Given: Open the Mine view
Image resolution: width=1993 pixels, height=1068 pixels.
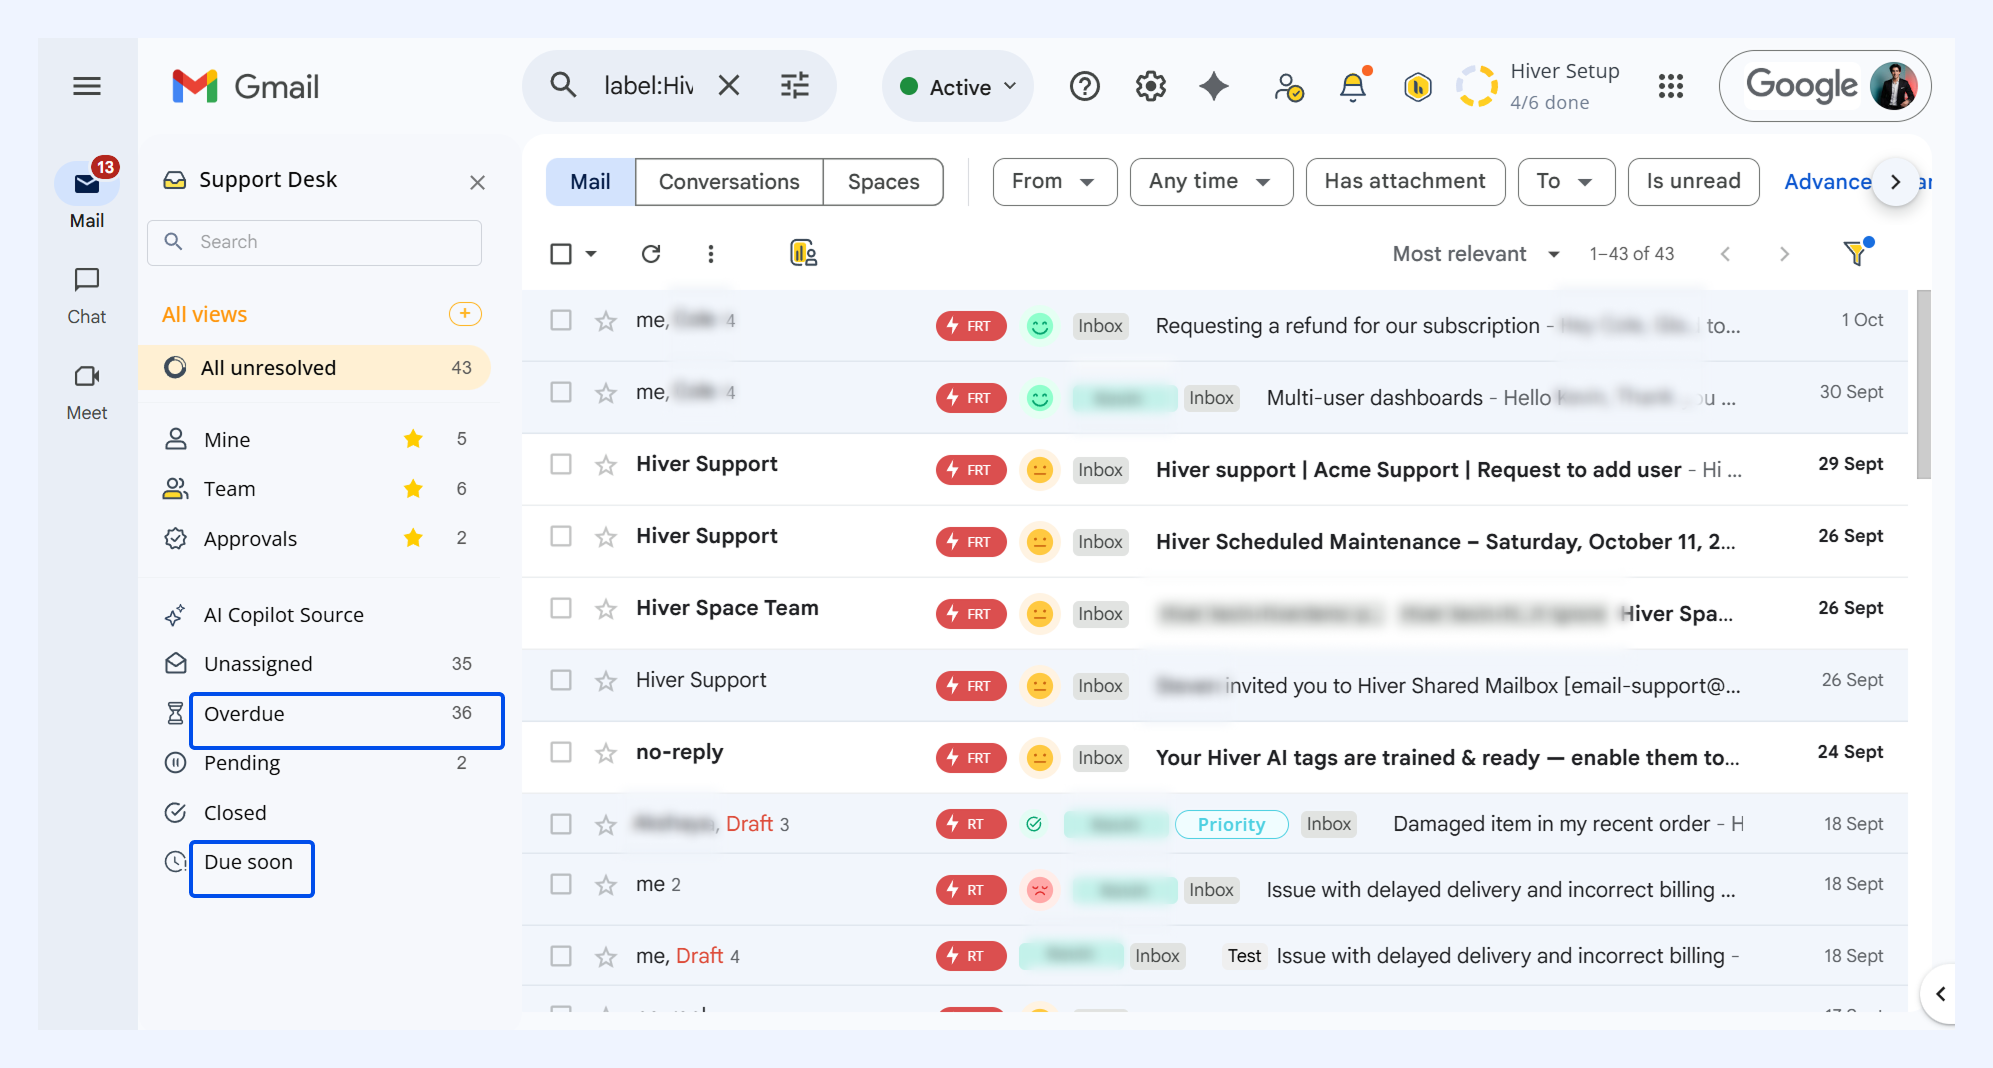Looking at the screenshot, I should point(314,440).
